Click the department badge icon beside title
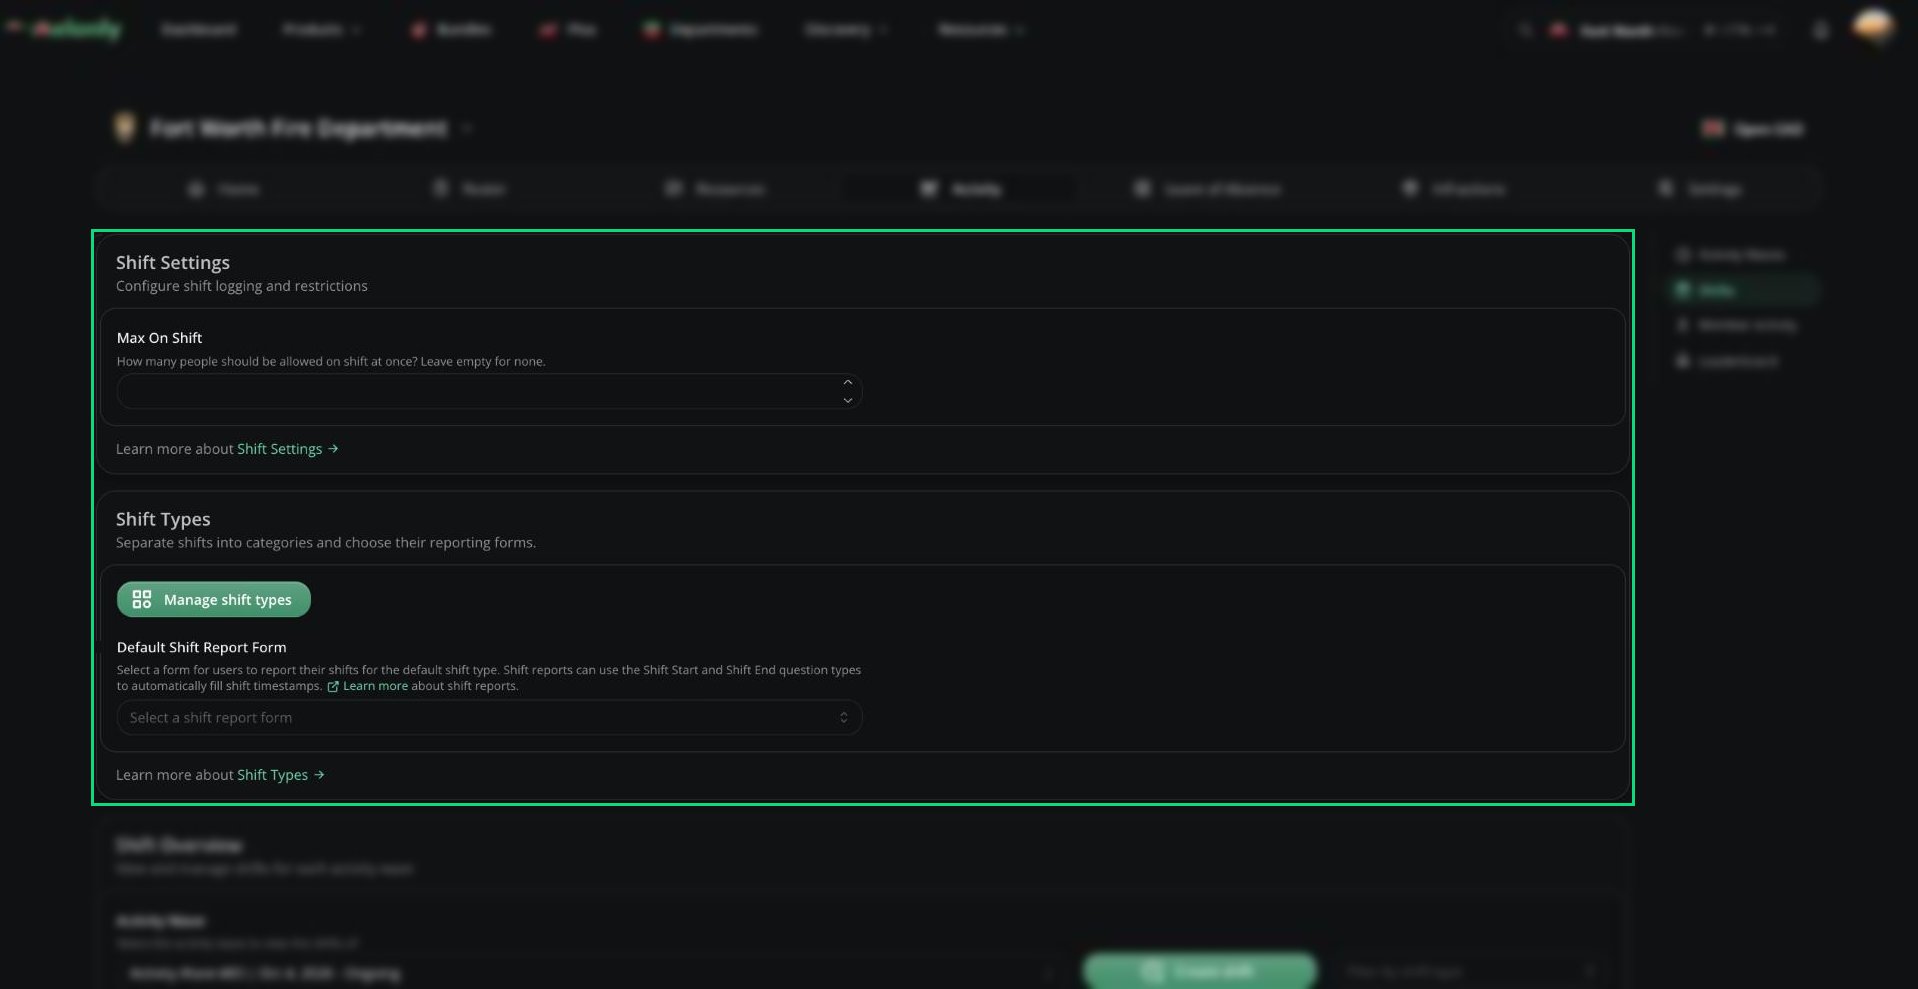The image size is (1918, 989). point(125,128)
